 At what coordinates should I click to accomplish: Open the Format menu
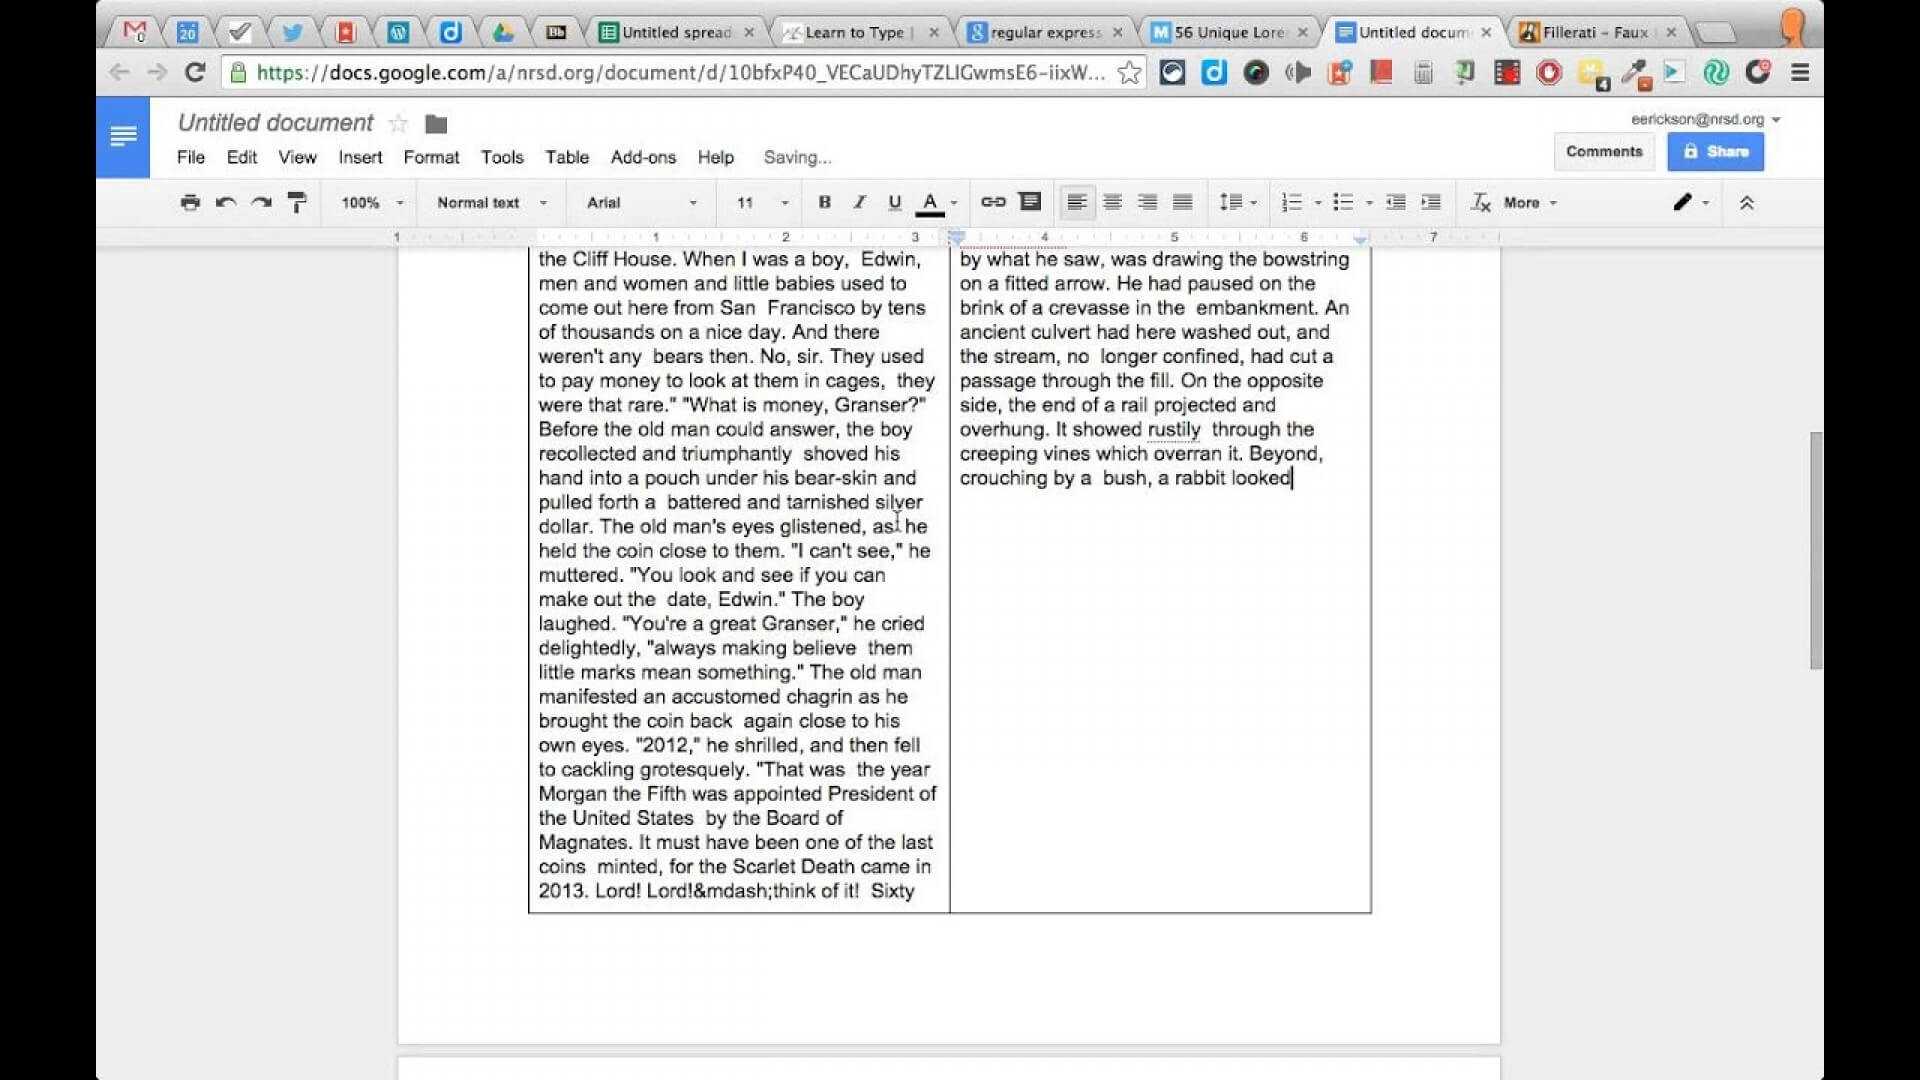(x=430, y=157)
